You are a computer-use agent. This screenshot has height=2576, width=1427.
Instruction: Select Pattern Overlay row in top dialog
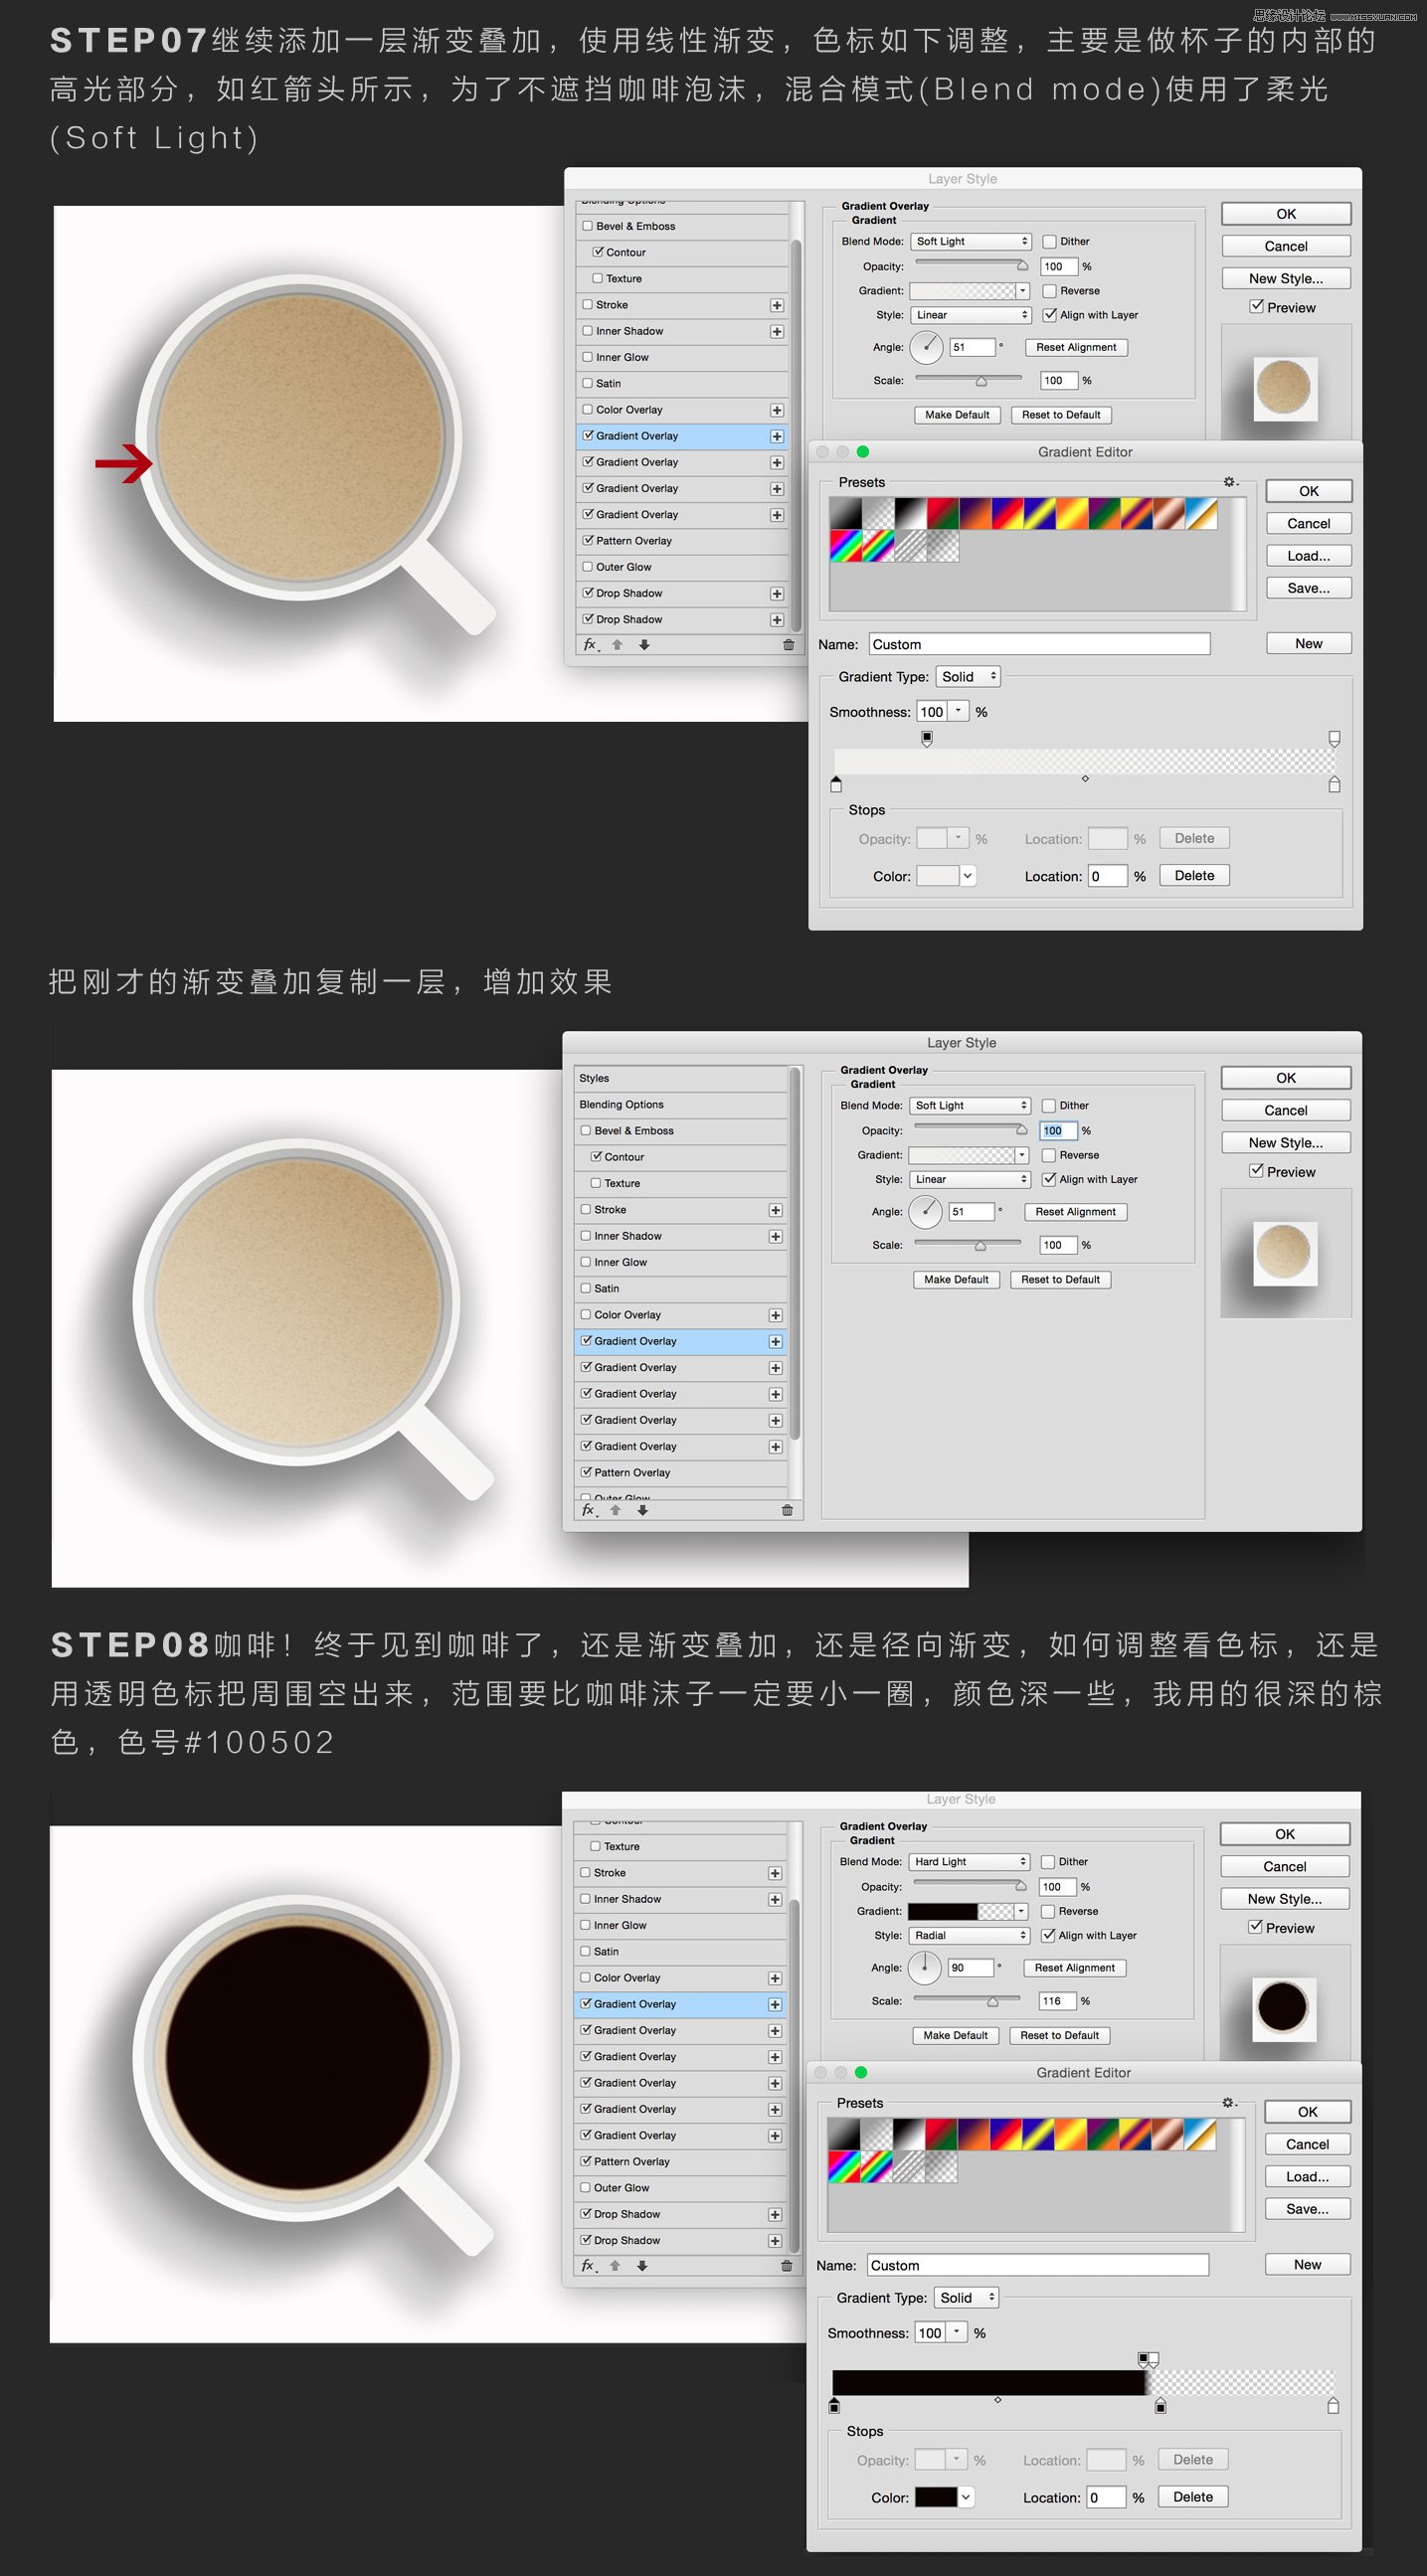(683, 541)
